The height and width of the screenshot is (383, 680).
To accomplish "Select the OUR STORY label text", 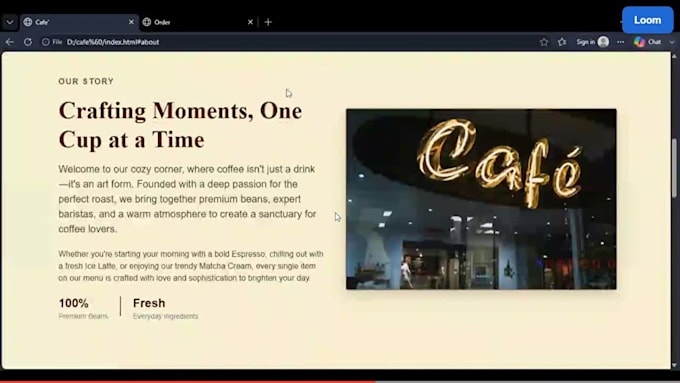I will (86, 82).
